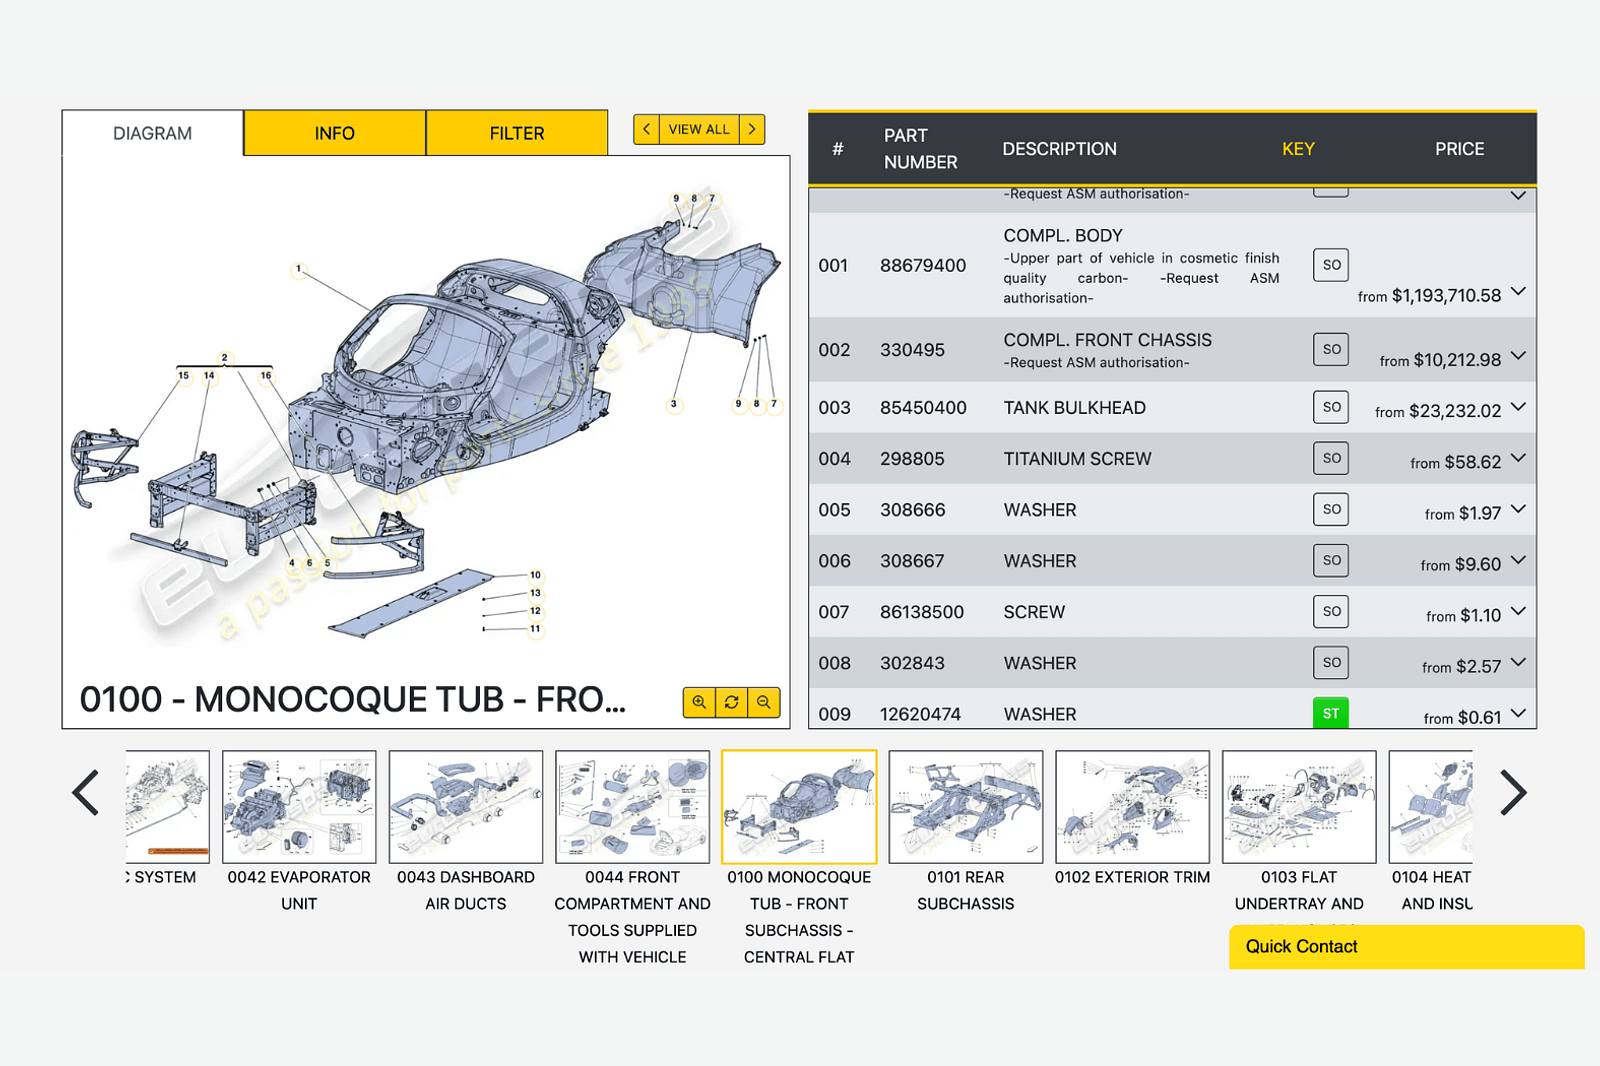Click SO key badge for Tank Bulkhead
The height and width of the screenshot is (1066, 1600).
1330,407
